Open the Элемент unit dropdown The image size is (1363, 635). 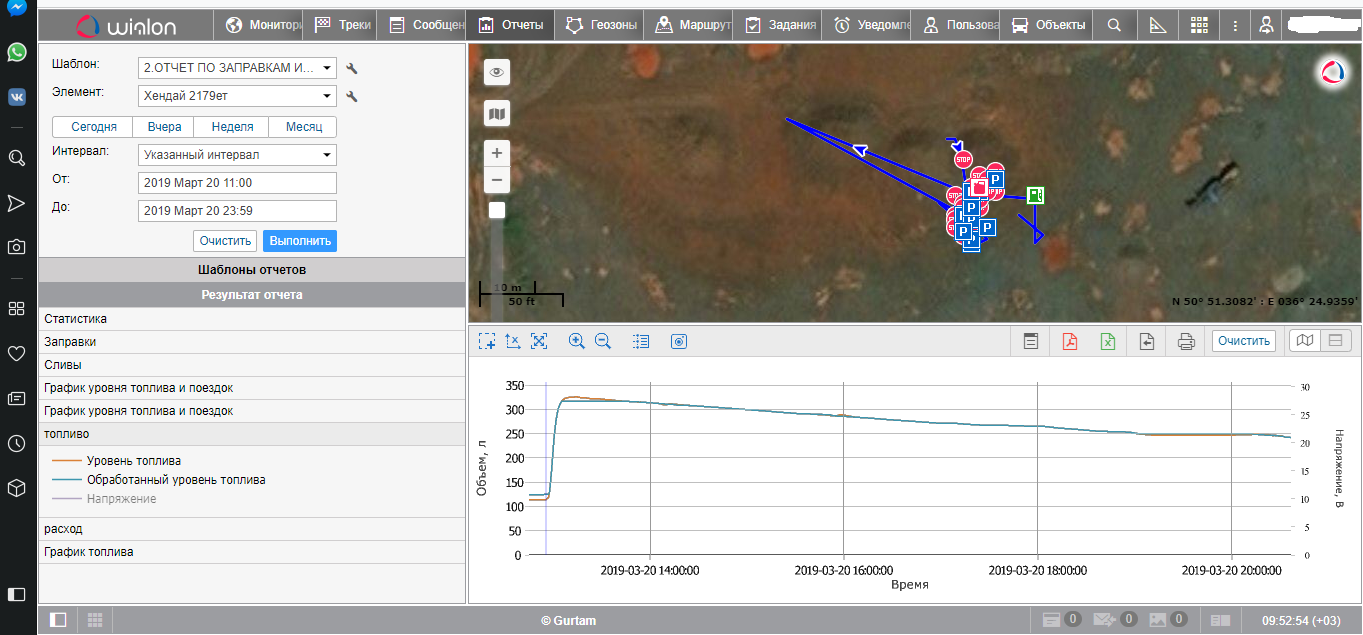point(238,96)
